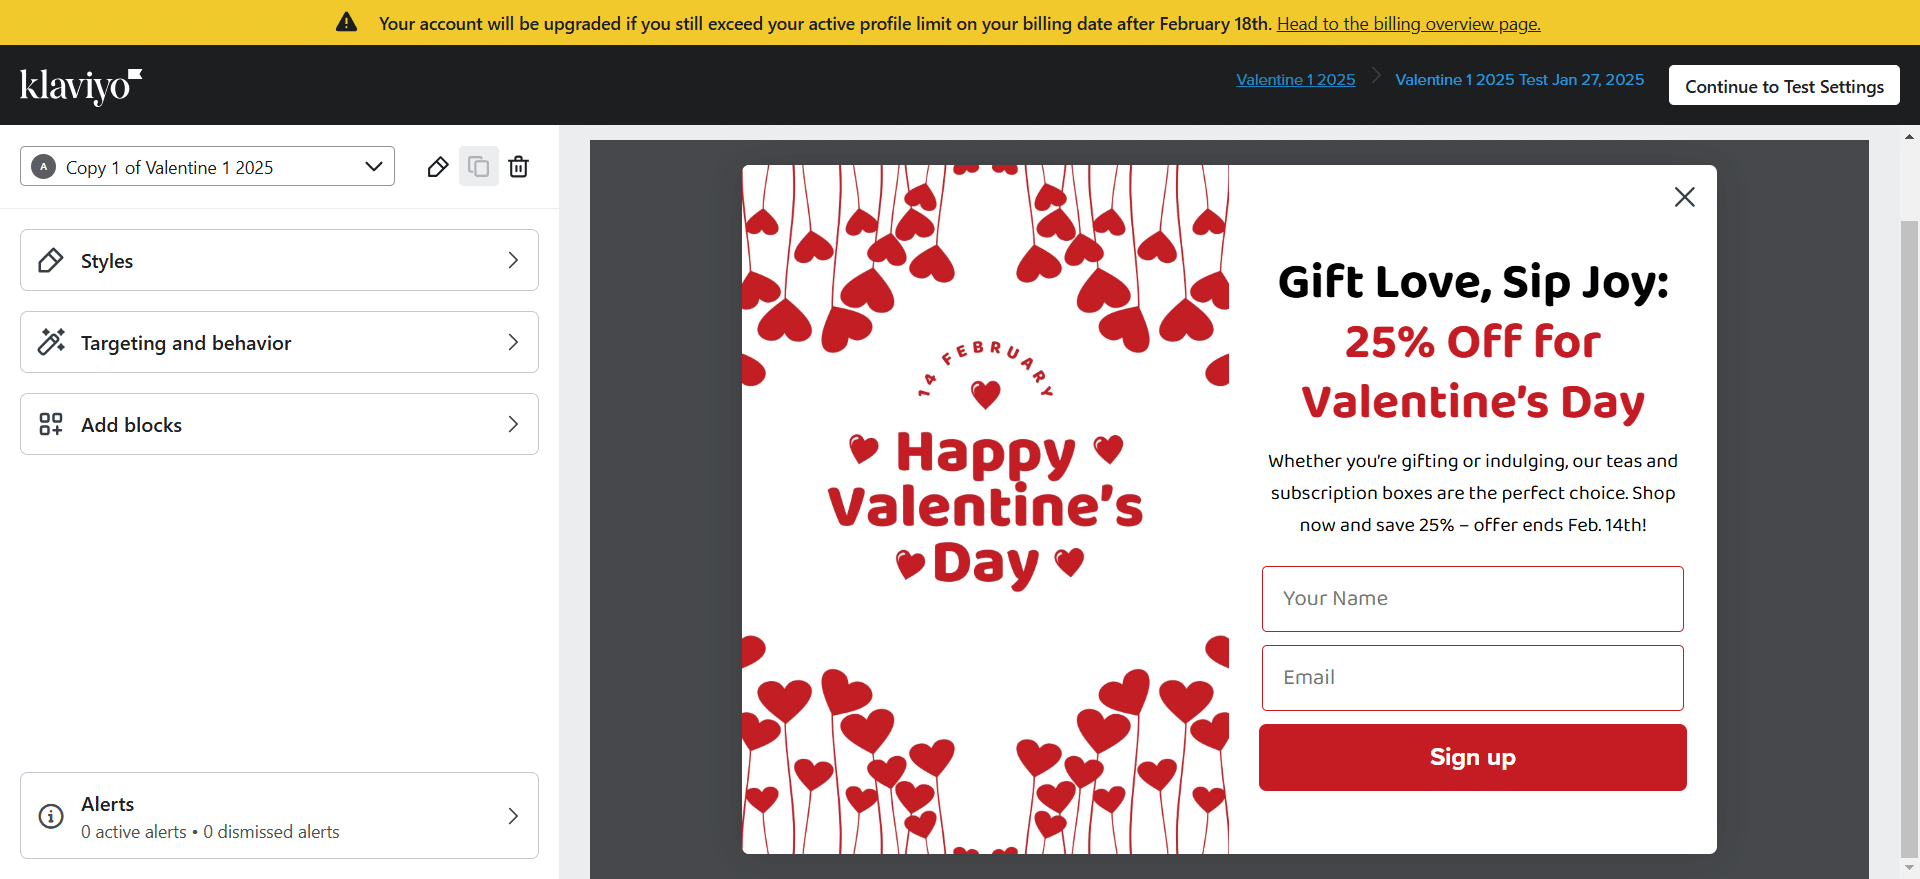Follow the billing overview page link

coord(1408,23)
